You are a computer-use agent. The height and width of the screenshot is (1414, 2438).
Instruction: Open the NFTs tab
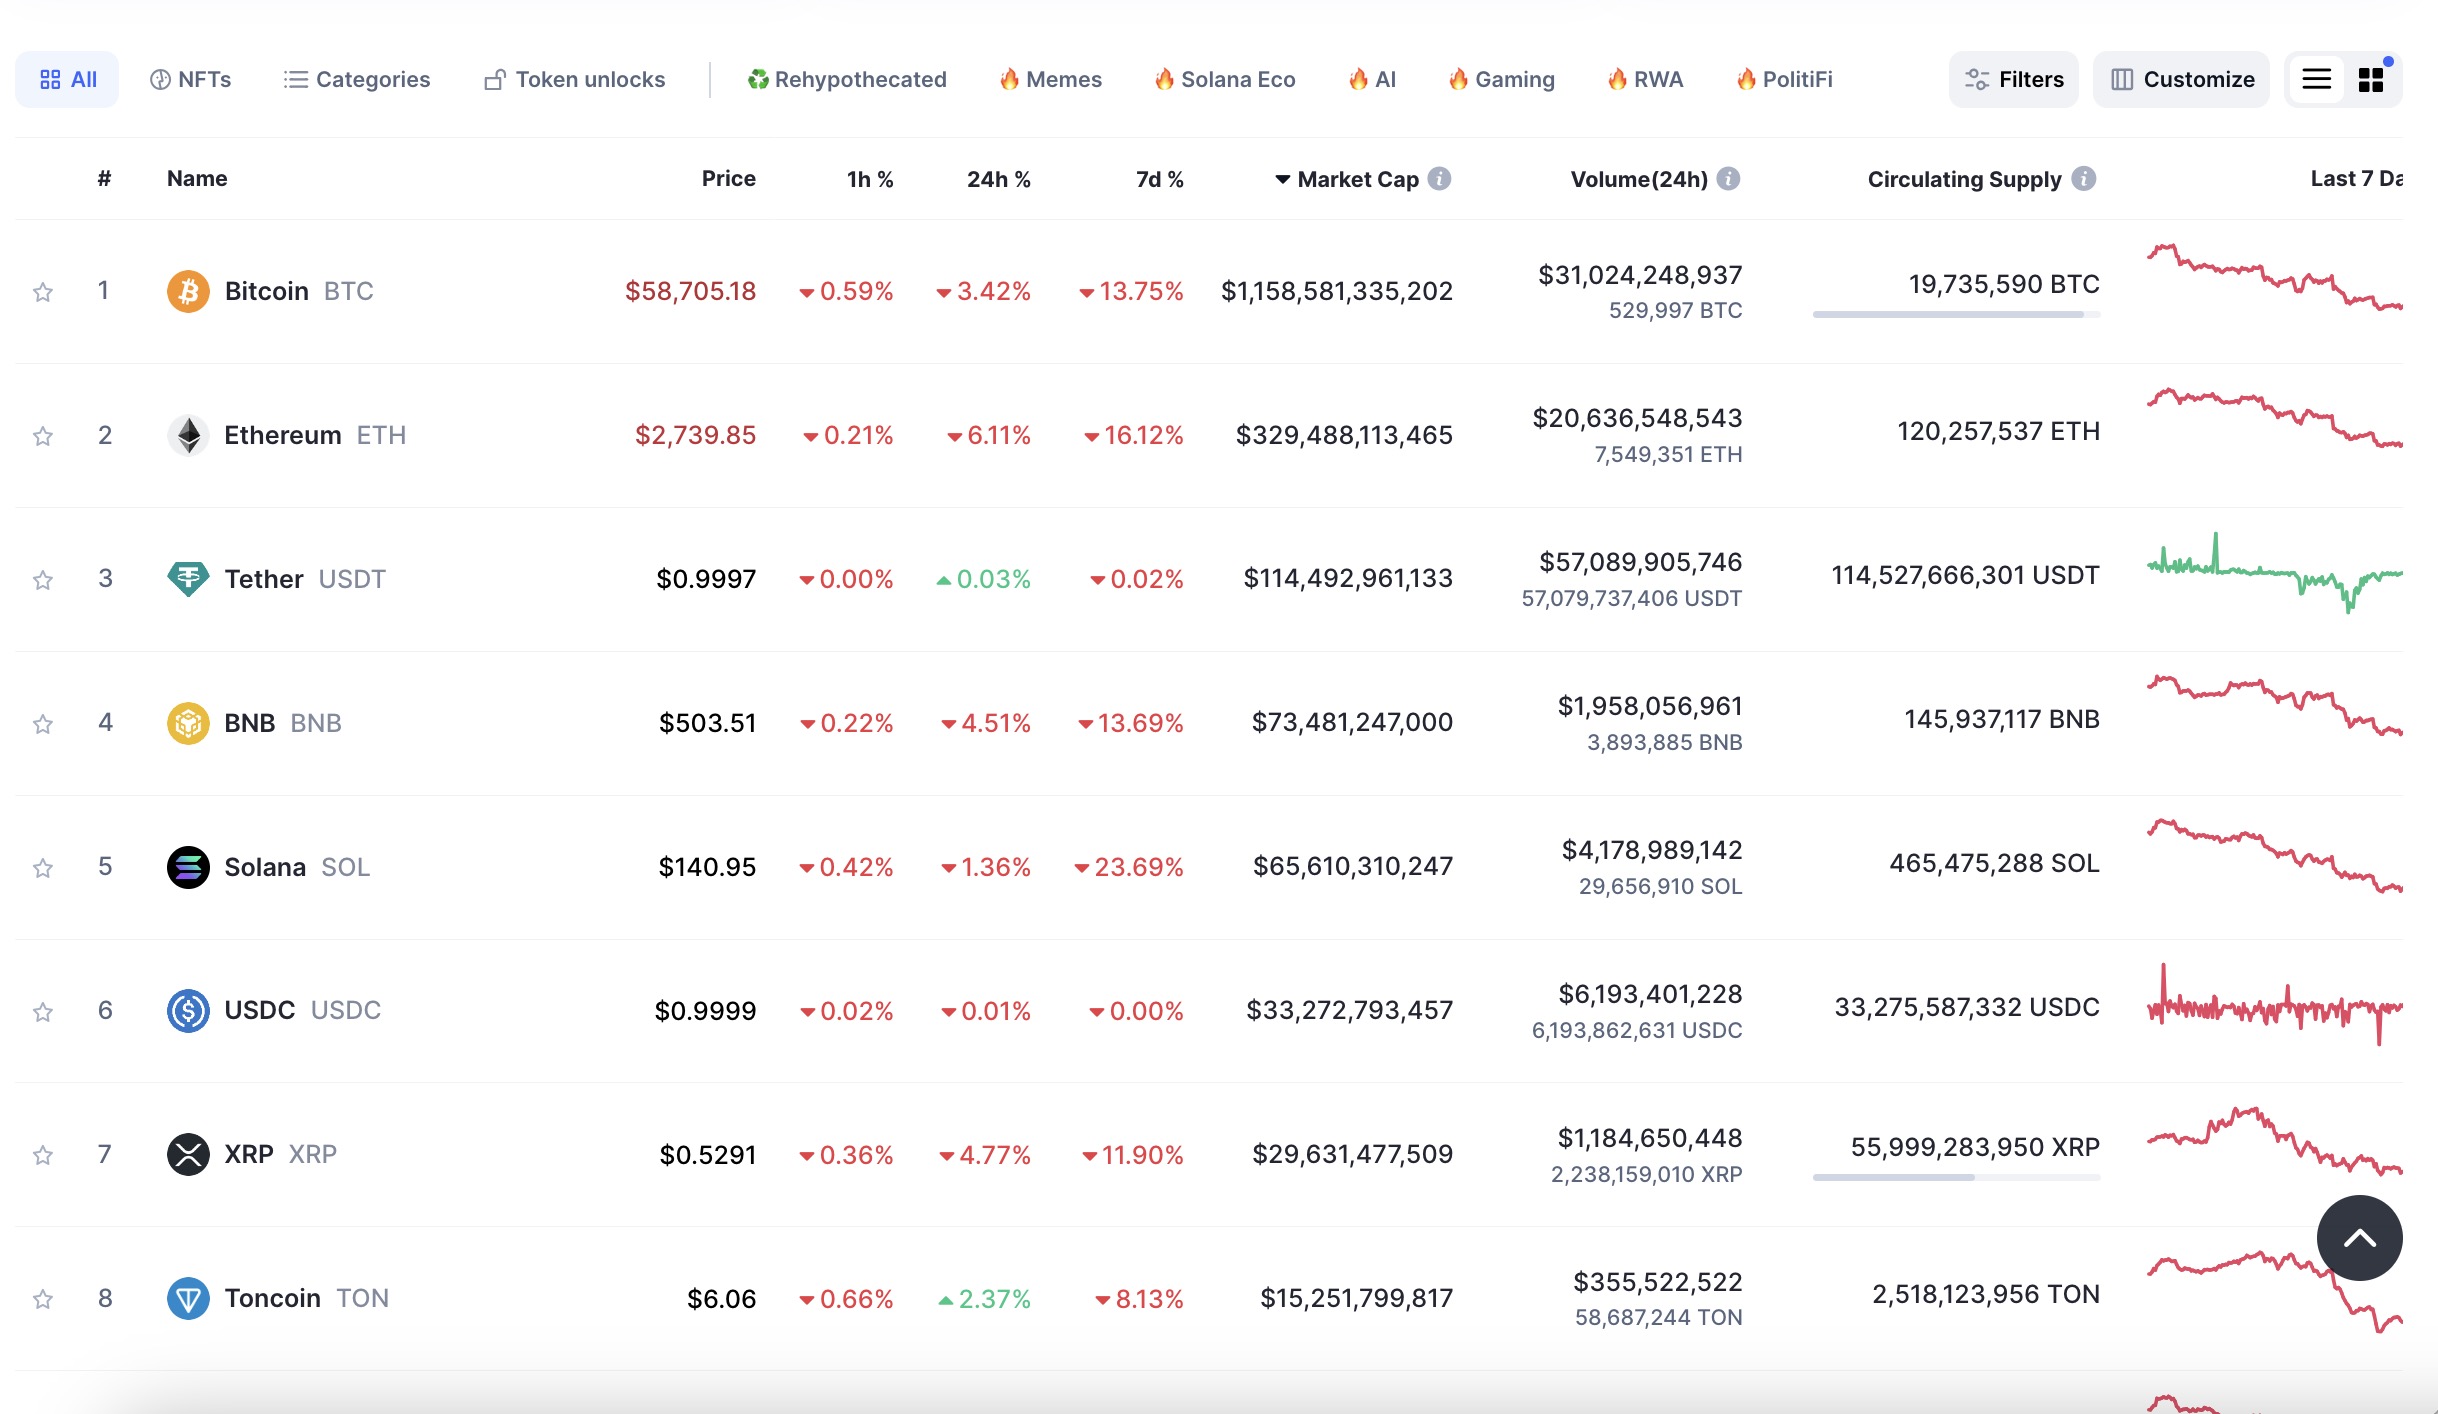(x=190, y=79)
